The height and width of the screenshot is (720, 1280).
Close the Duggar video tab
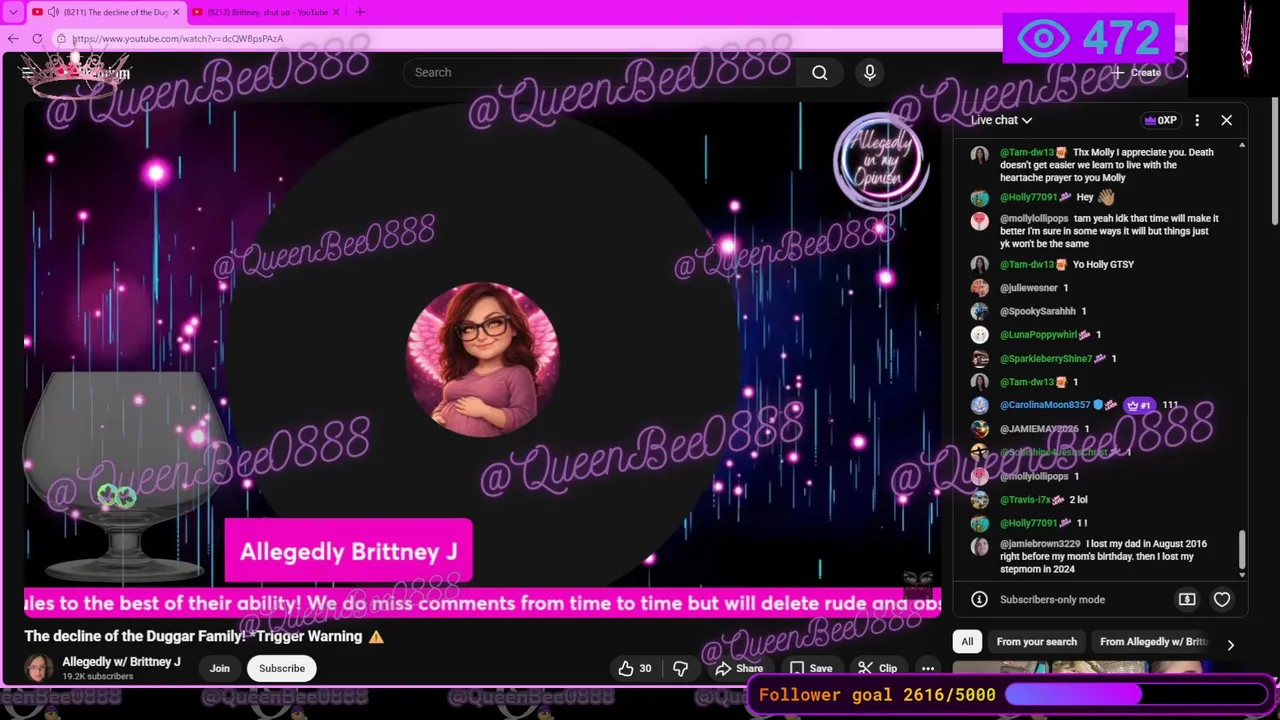pos(177,12)
